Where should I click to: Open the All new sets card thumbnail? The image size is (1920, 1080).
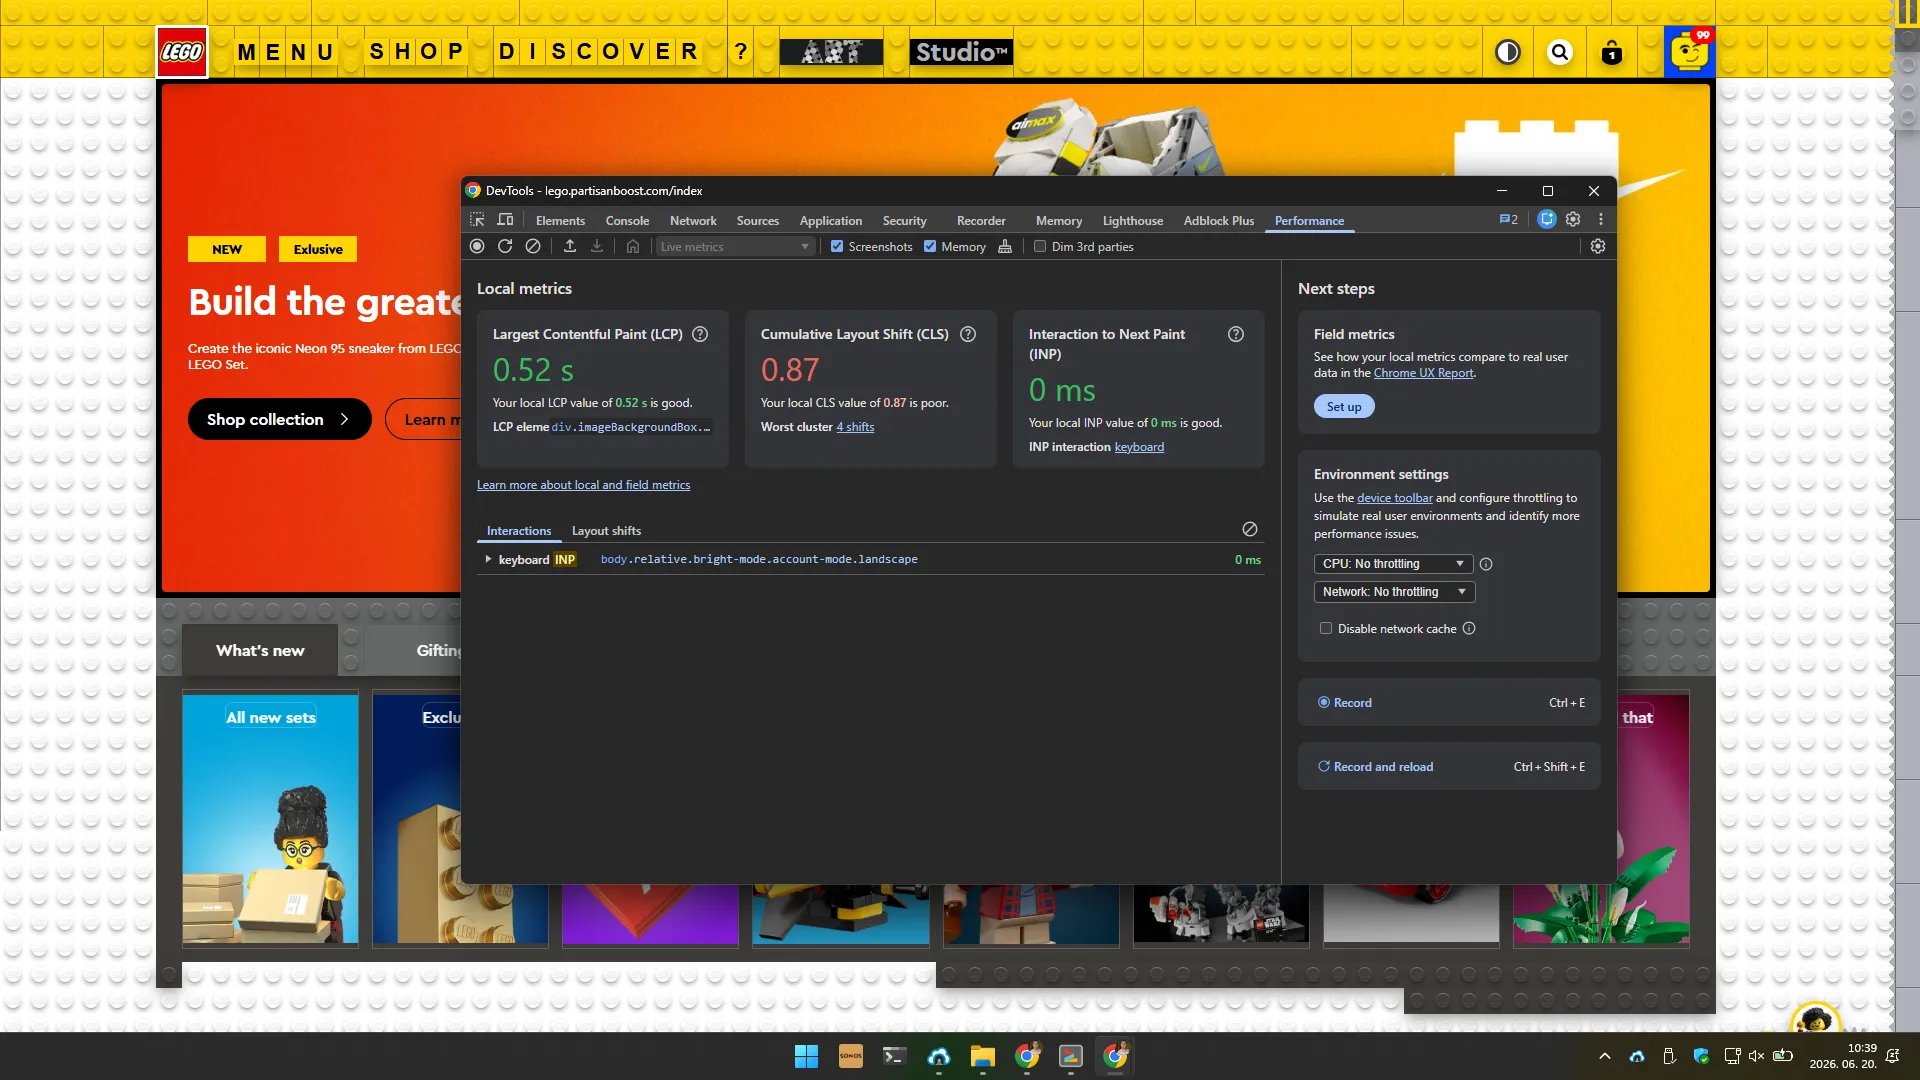pyautogui.click(x=270, y=818)
